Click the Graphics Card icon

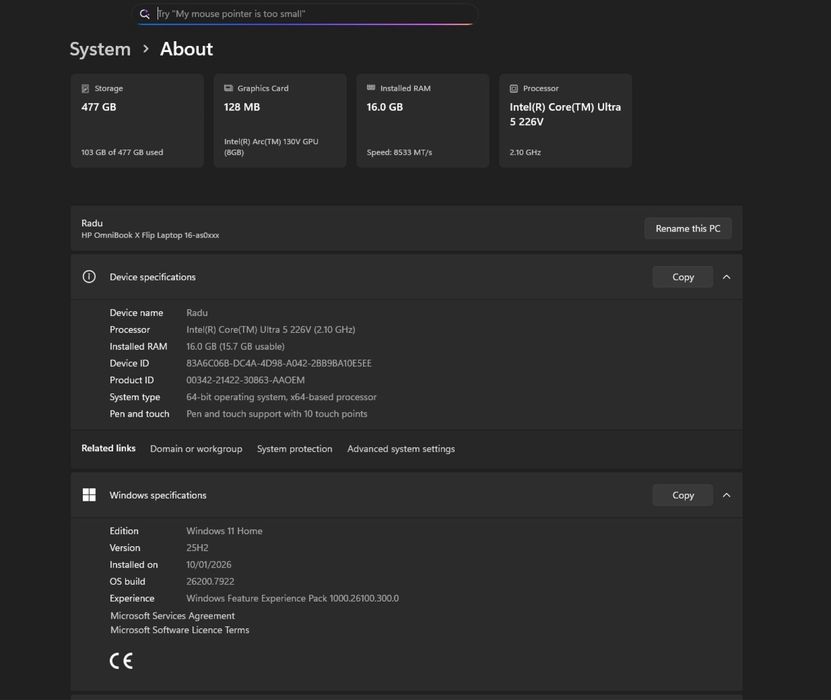pyautogui.click(x=228, y=89)
